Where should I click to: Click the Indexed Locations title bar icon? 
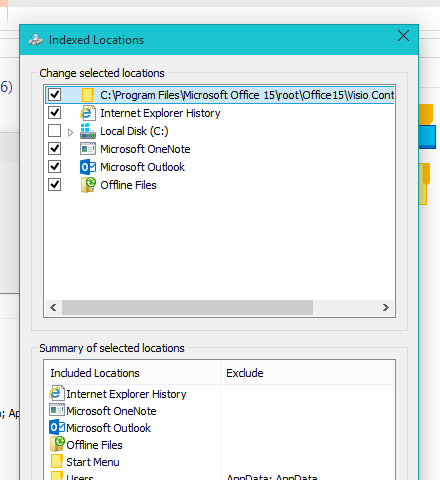pos(36,40)
